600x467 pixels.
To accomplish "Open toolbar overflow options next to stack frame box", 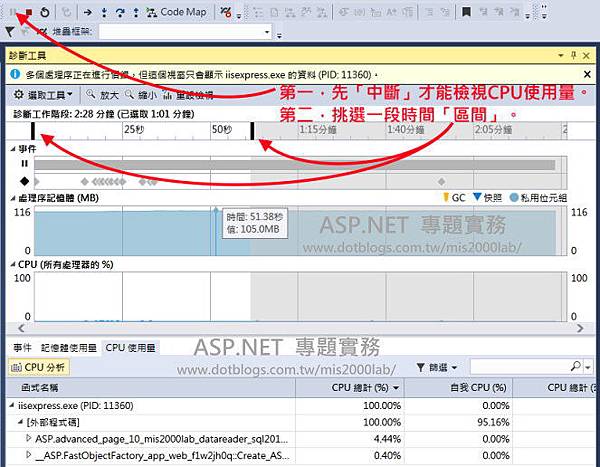I will (279, 35).
